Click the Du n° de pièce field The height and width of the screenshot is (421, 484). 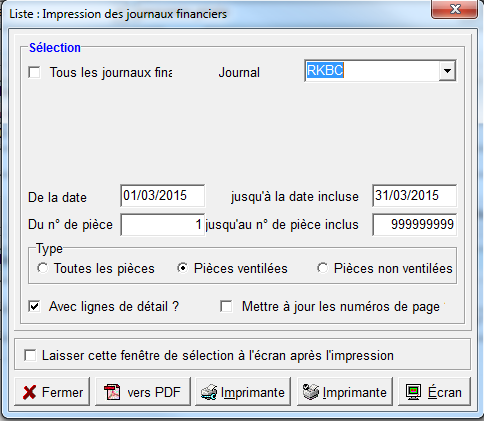click(x=163, y=225)
